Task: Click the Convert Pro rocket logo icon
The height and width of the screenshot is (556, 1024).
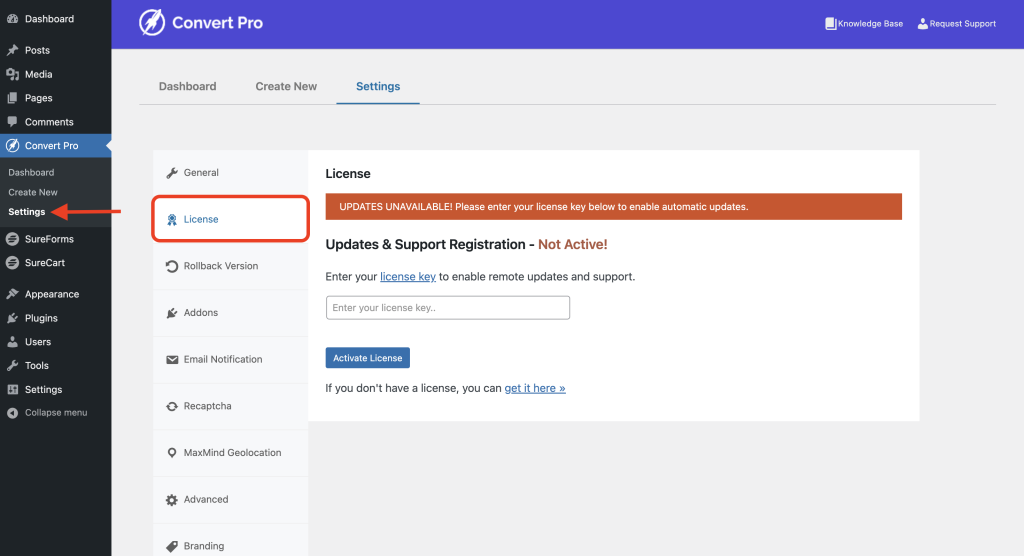Action: (x=152, y=23)
